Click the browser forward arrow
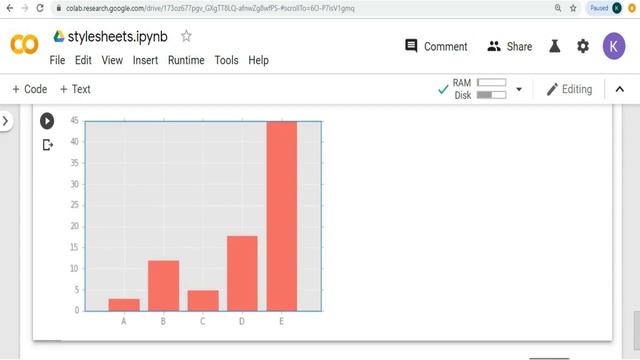The image size is (640, 360). click(x=24, y=8)
